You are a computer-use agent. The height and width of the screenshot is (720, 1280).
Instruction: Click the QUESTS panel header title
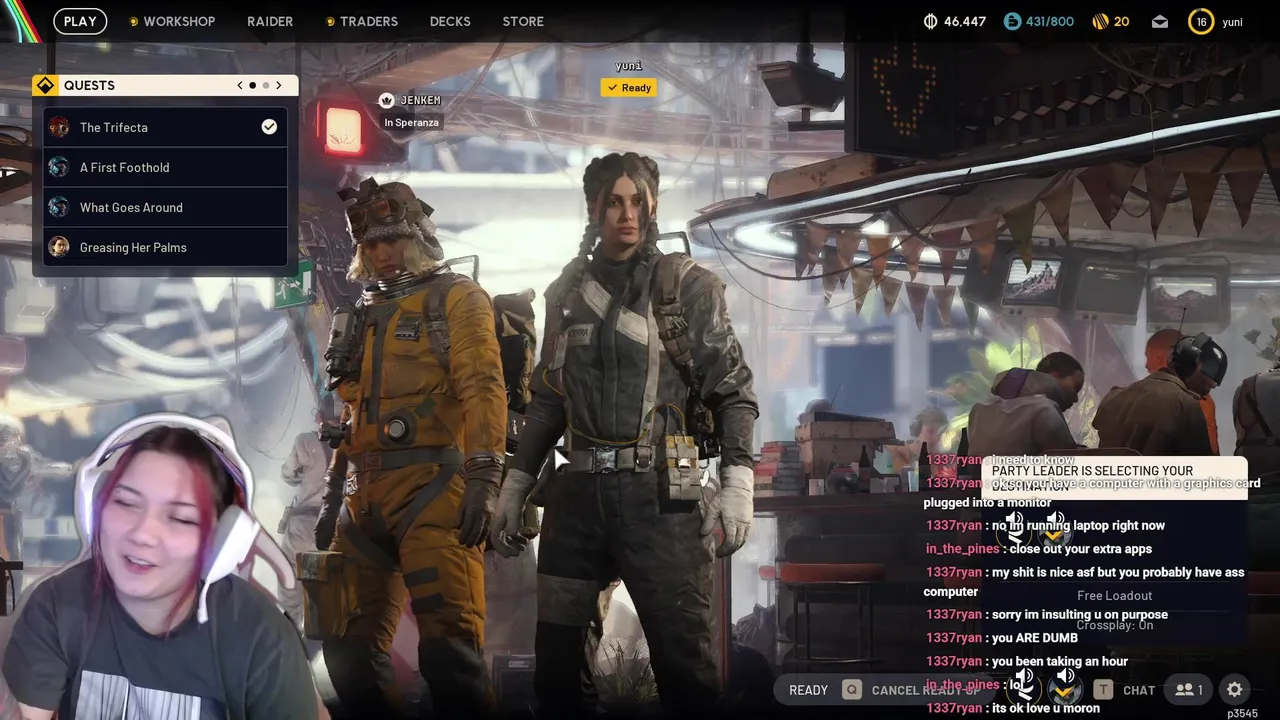[89, 85]
